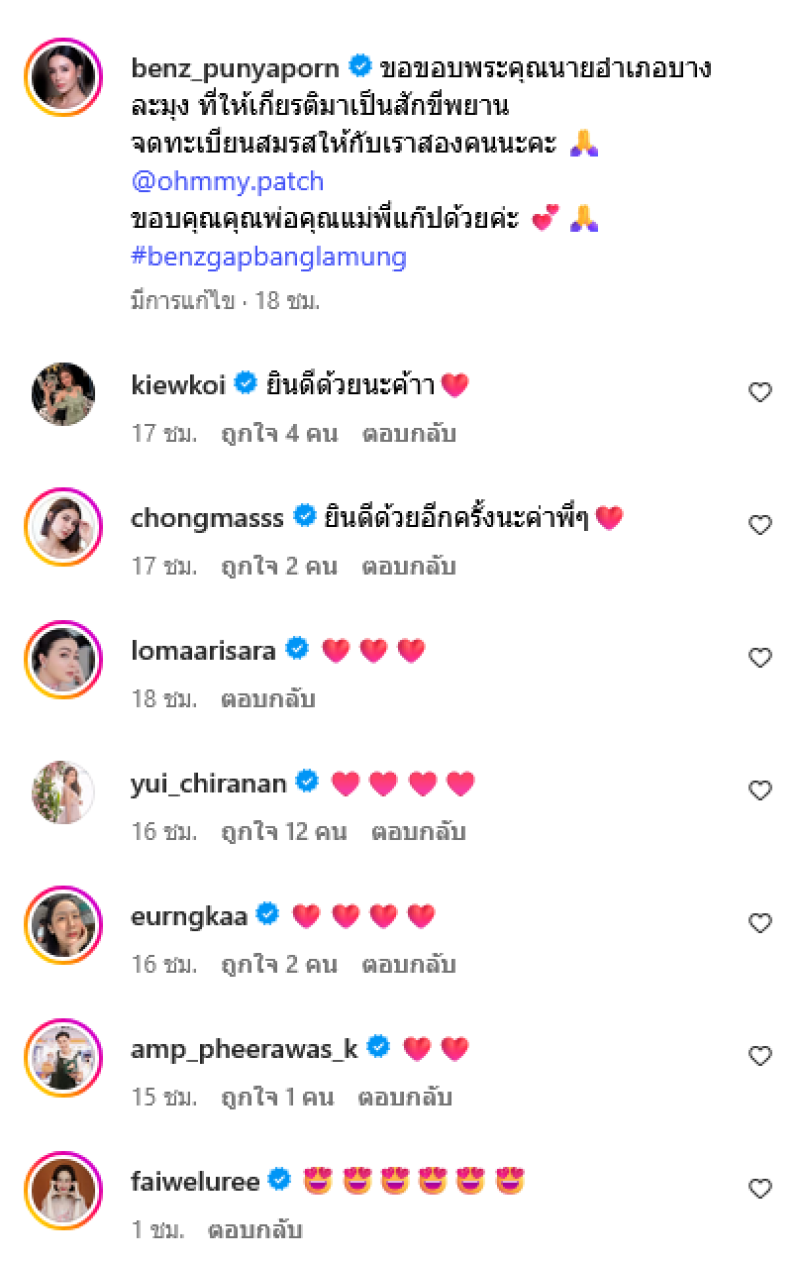Screen dimensions: 800x1262
Task: Reply to lomaarisara's comment
Action: [268, 699]
